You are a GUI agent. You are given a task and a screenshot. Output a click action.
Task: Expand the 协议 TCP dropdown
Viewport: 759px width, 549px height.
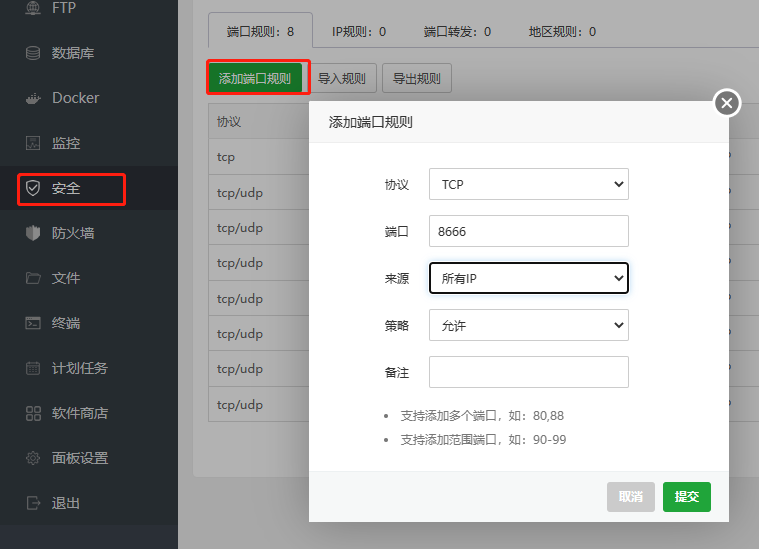pyautogui.click(x=528, y=185)
